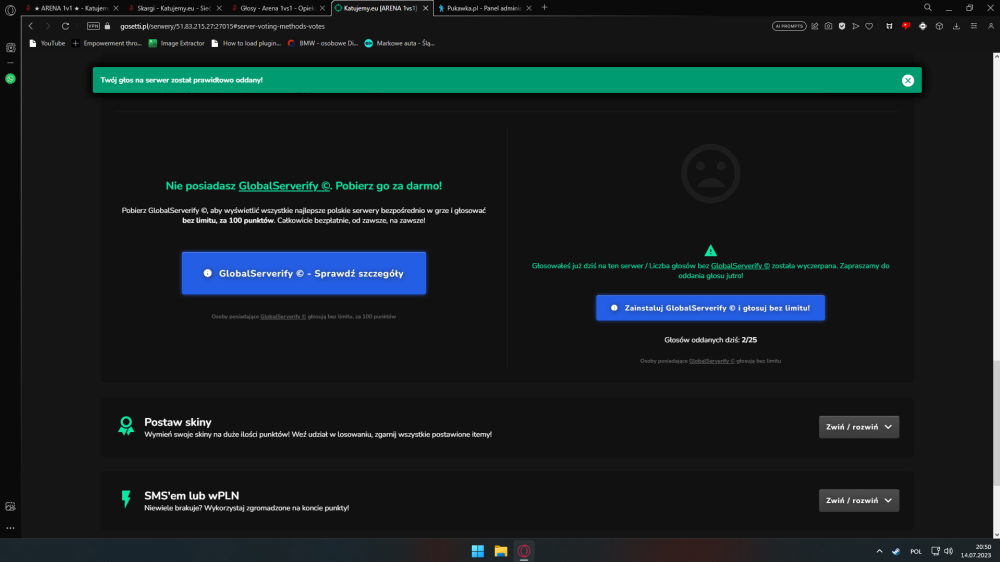Click the small GlobalServerify link under left button
Screen dimensions: 1000x562
click(x=283, y=316)
